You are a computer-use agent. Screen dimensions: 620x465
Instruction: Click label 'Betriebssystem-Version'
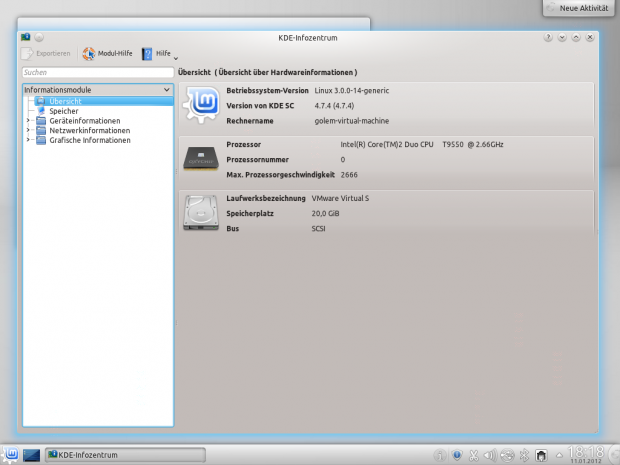pos(267,91)
